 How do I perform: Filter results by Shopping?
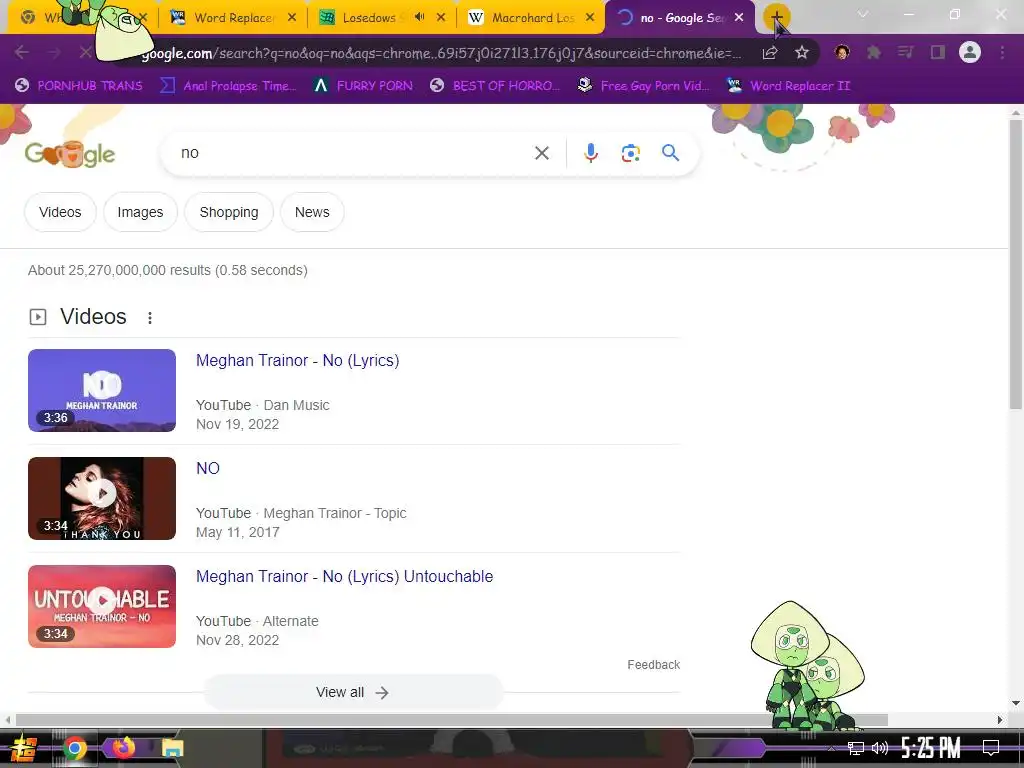tap(229, 212)
